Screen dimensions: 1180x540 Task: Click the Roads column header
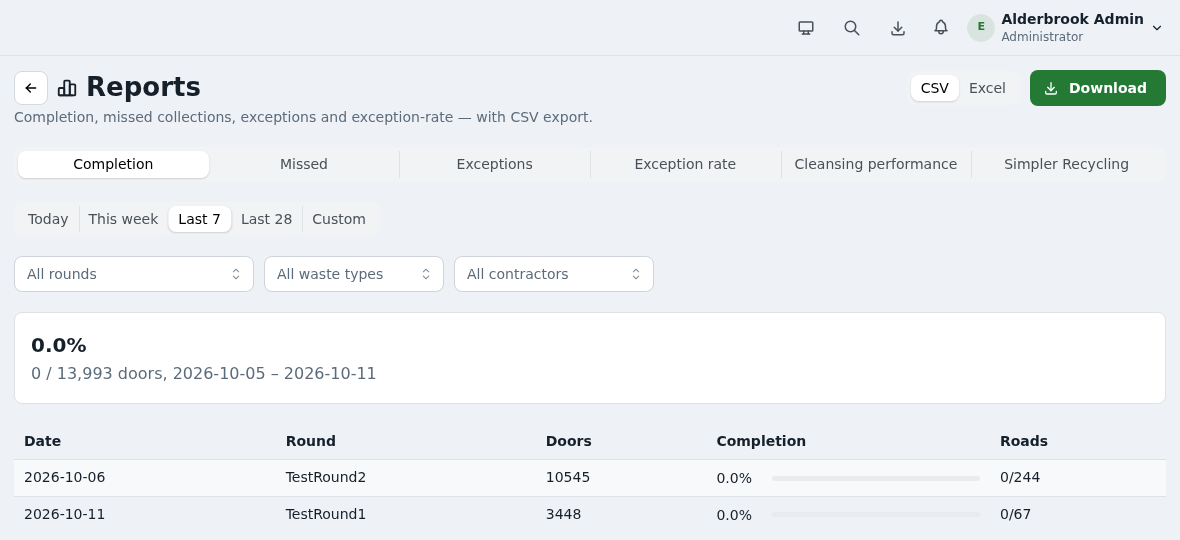click(x=1023, y=441)
